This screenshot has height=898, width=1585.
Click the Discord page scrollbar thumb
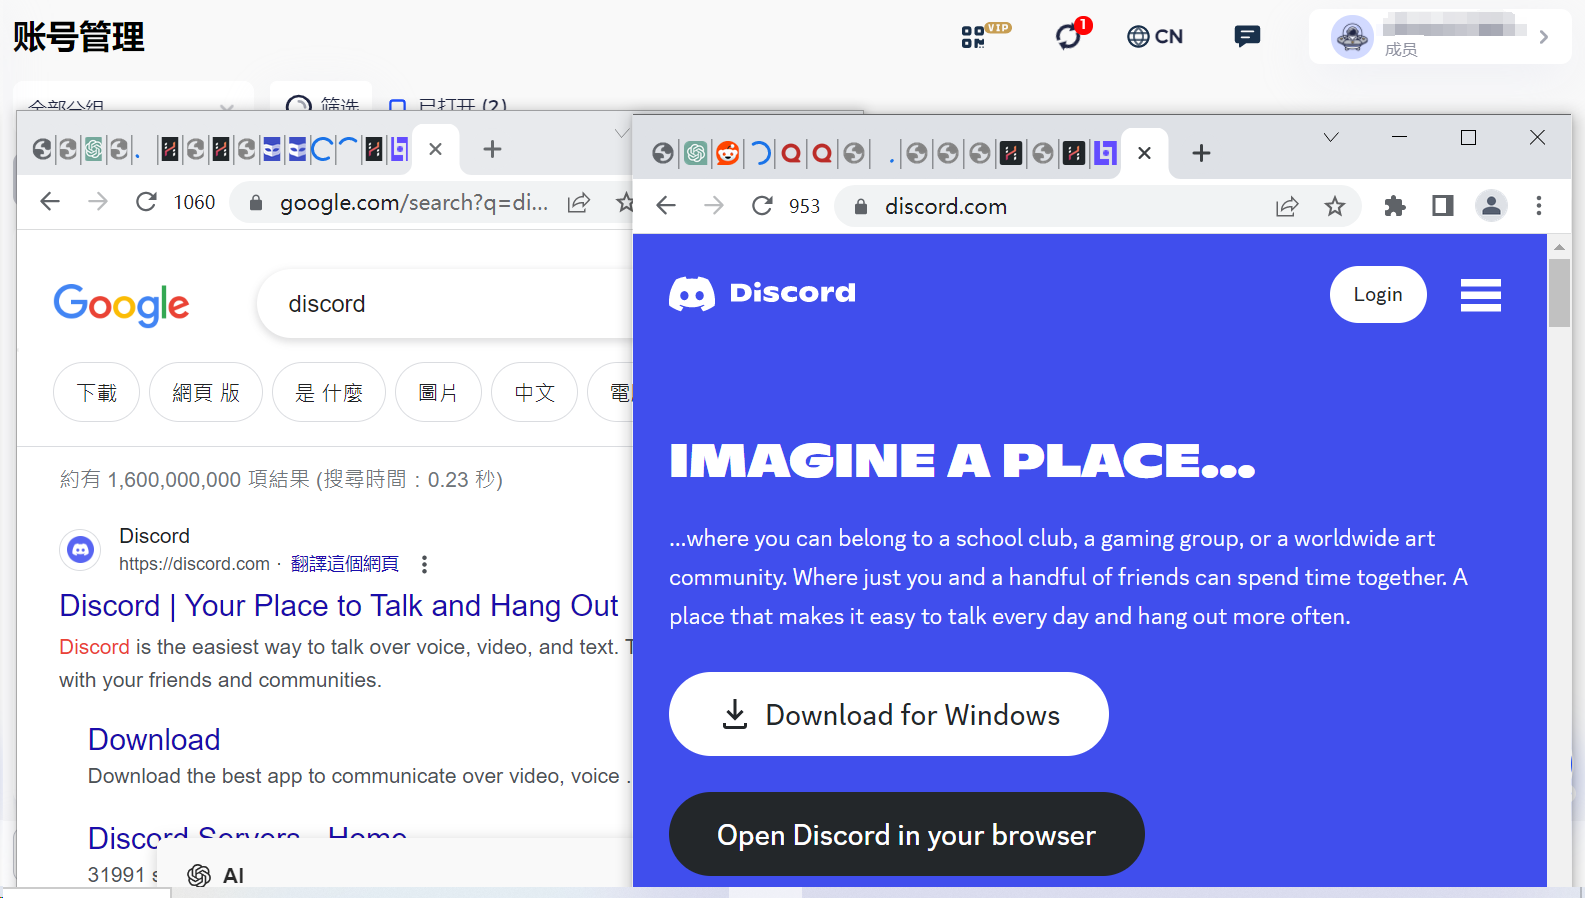point(1559,293)
